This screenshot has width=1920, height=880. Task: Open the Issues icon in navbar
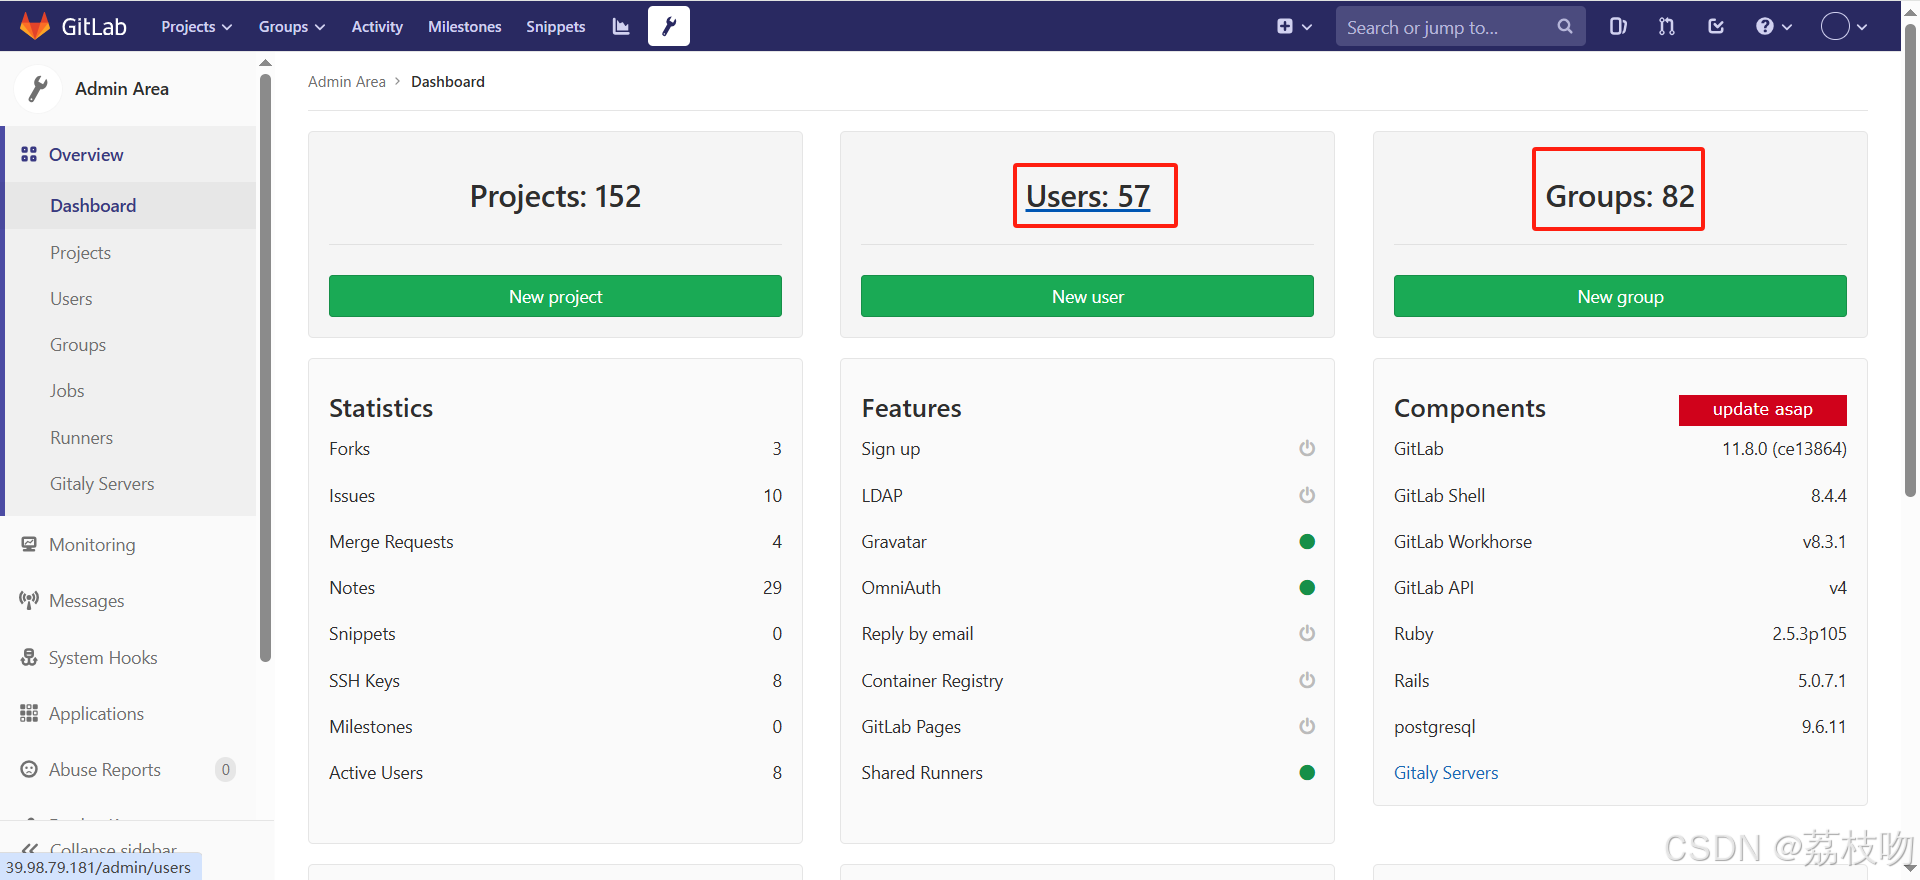pyautogui.click(x=1618, y=27)
